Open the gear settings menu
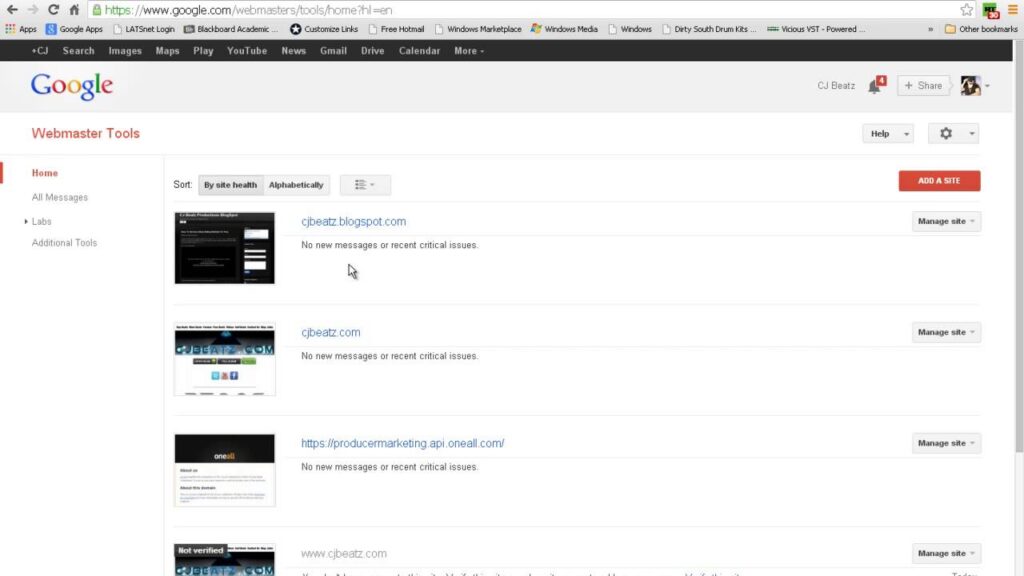 click(946, 133)
